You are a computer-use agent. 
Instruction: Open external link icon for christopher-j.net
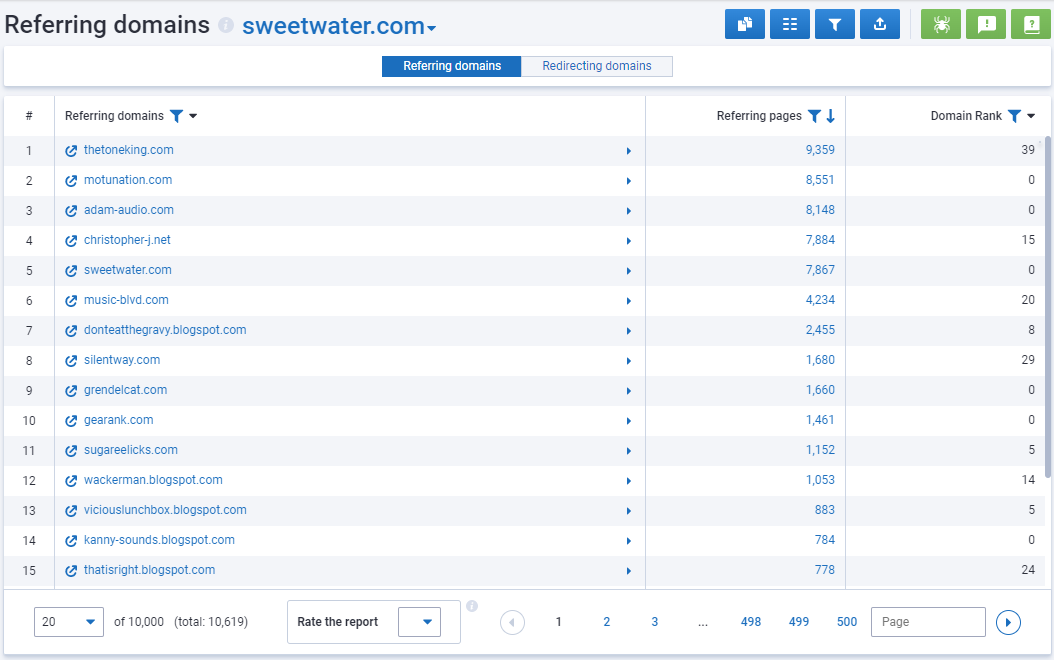click(x=71, y=241)
